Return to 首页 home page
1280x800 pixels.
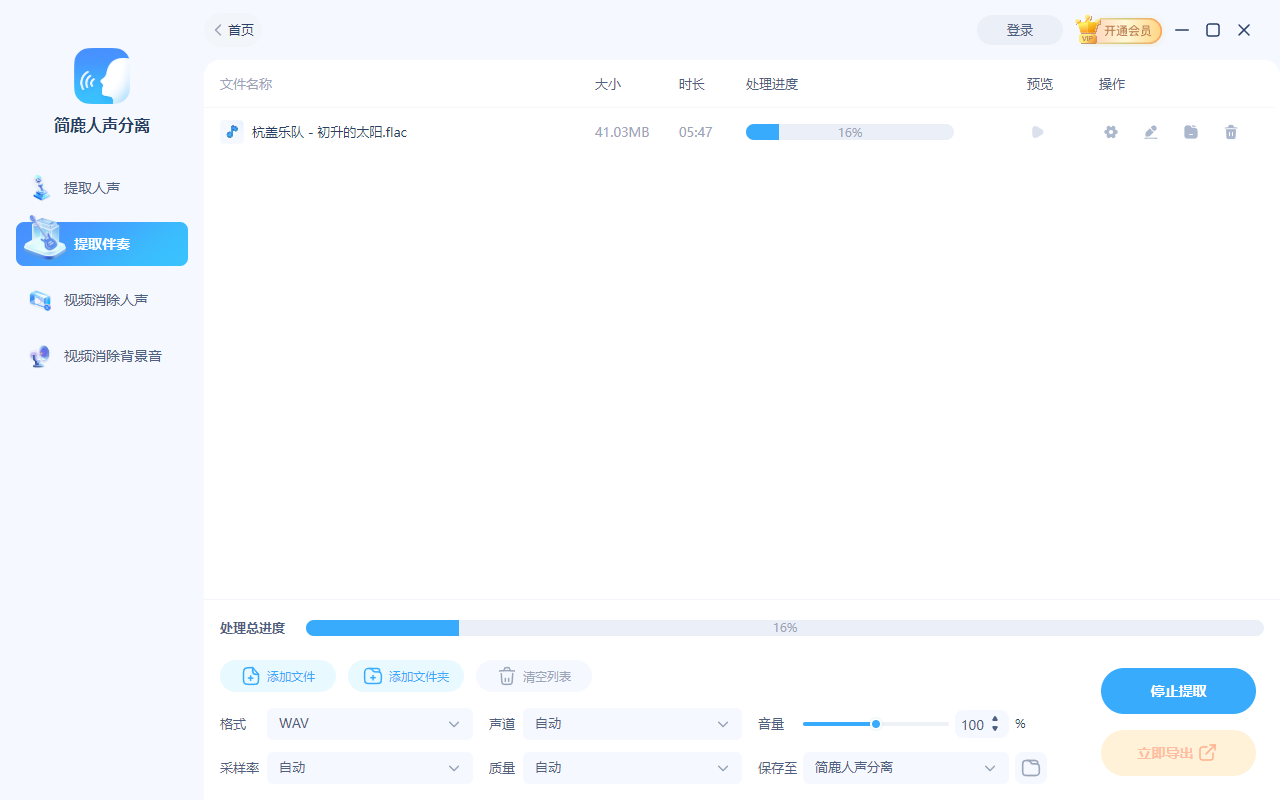point(233,30)
